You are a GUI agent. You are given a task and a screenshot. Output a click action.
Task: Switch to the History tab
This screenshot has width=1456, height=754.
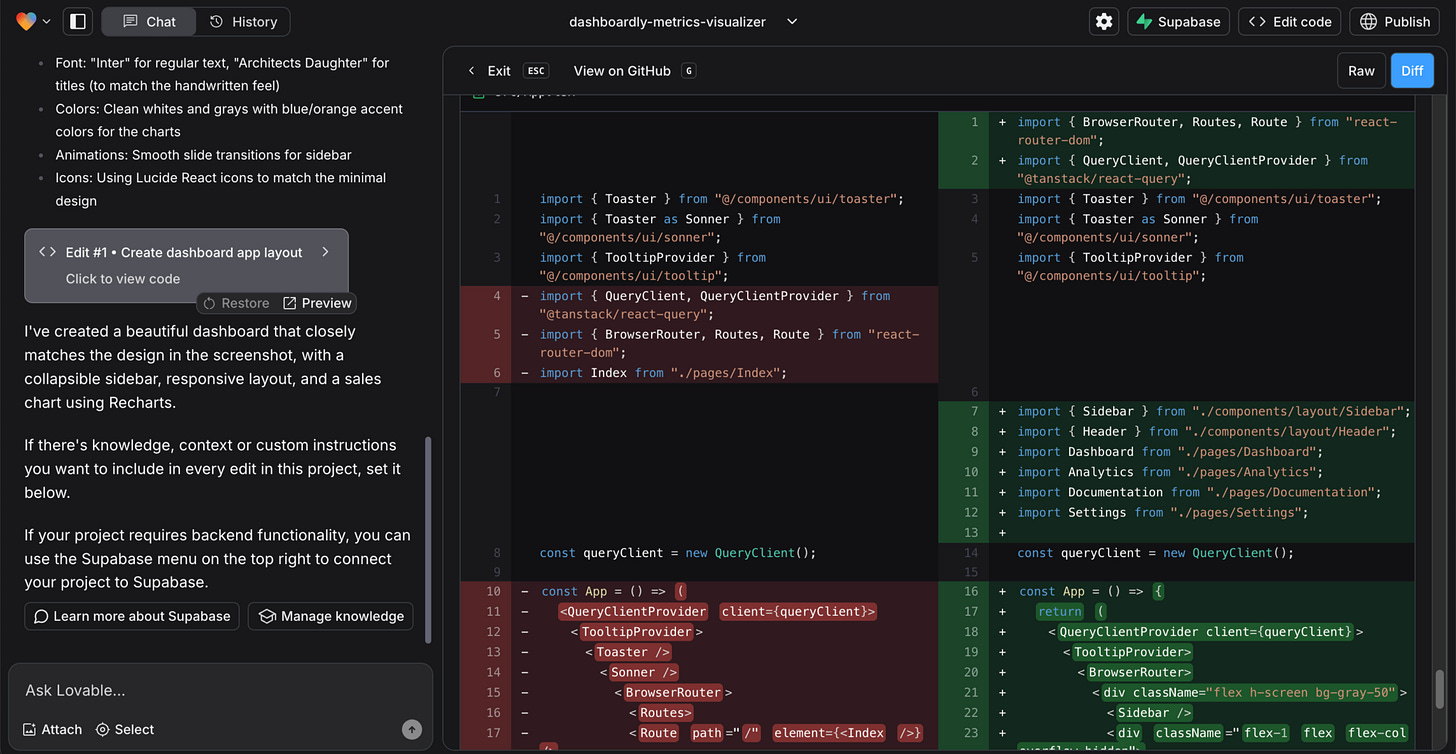243,21
